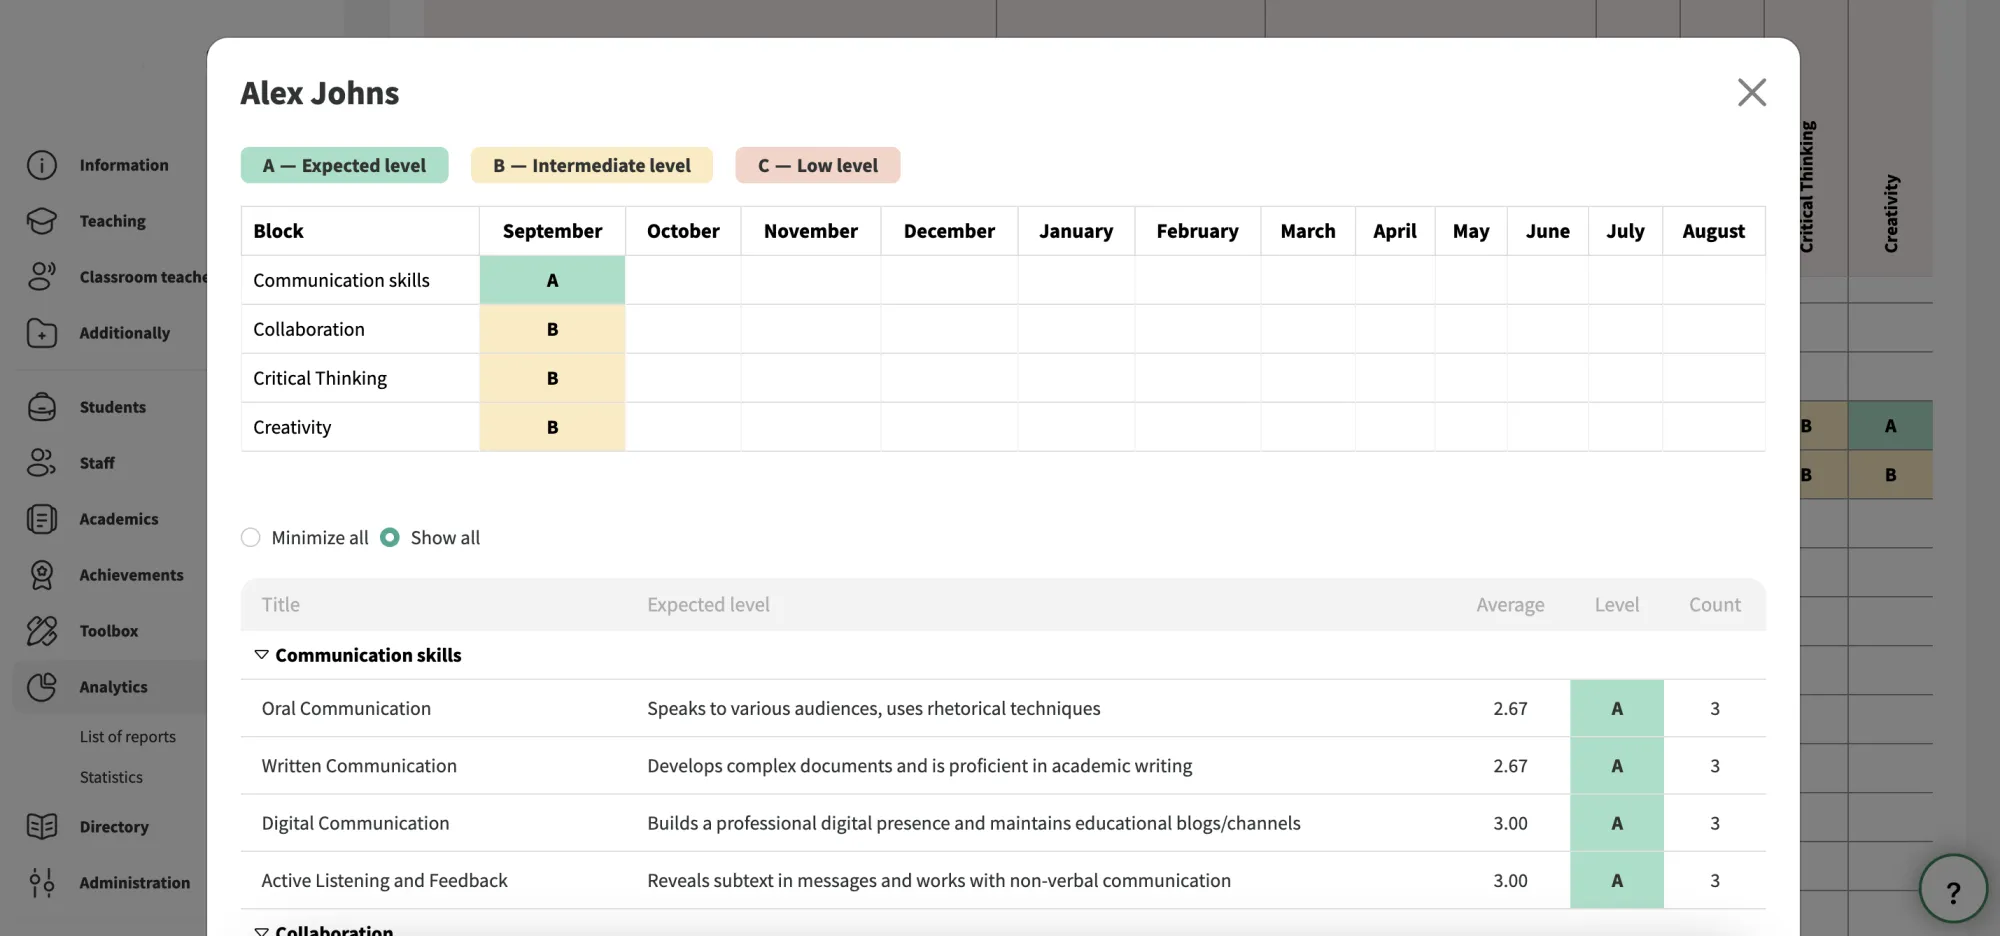This screenshot has width=2000, height=936.
Task: Expand the Collaboration section triangle
Action: tap(261, 931)
